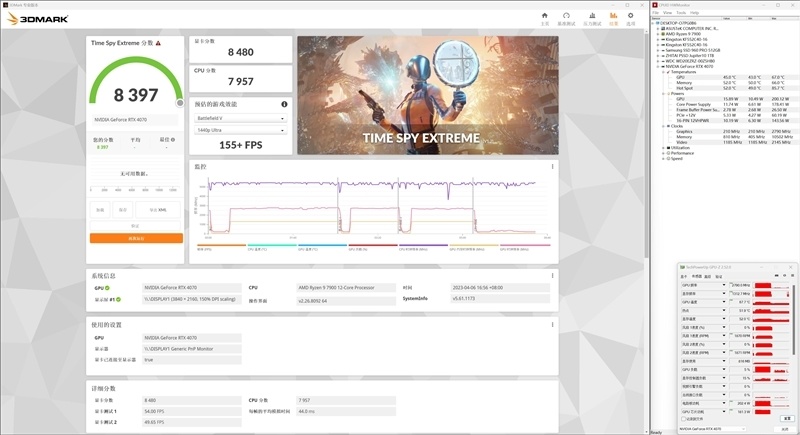The image size is (800, 435).
Task: Open the 3DMark benchmarks icon
Action: 566,16
